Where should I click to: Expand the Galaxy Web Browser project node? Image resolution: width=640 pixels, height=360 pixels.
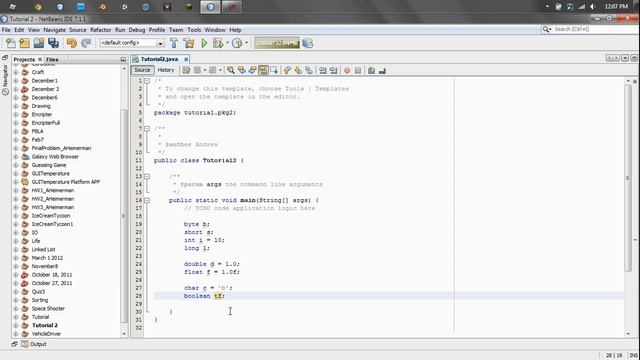pyautogui.click(x=16, y=157)
